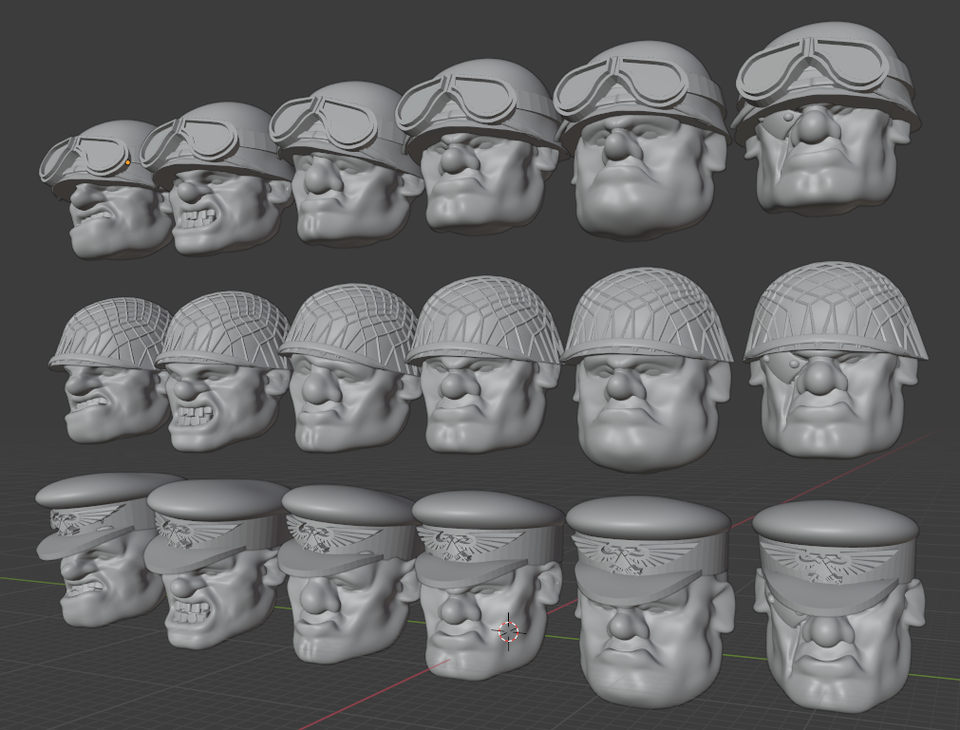960x730 pixels.
Task: Select the eye-patch head wearing netted helmet
Action: pos(836,361)
